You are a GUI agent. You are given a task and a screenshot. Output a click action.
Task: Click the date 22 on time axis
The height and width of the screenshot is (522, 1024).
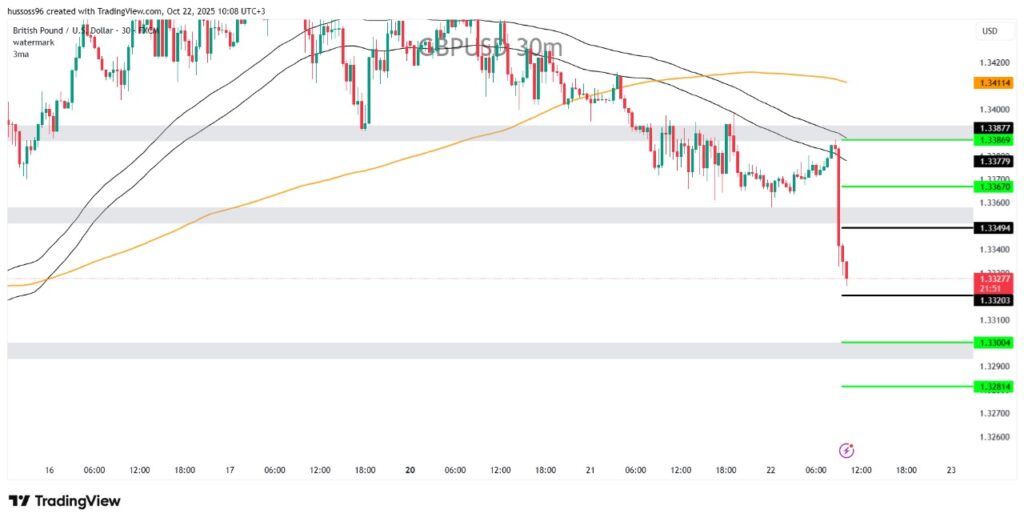pos(771,470)
